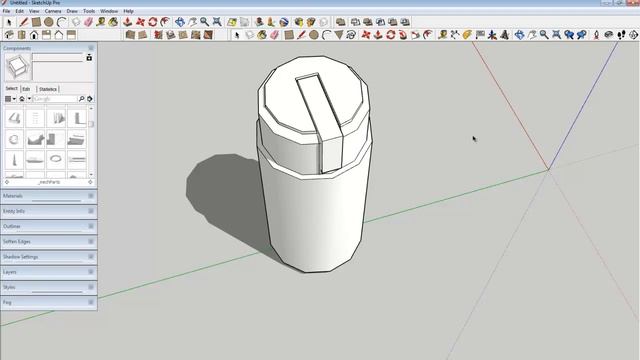Set Shaded With Textures face style

point(196,35)
